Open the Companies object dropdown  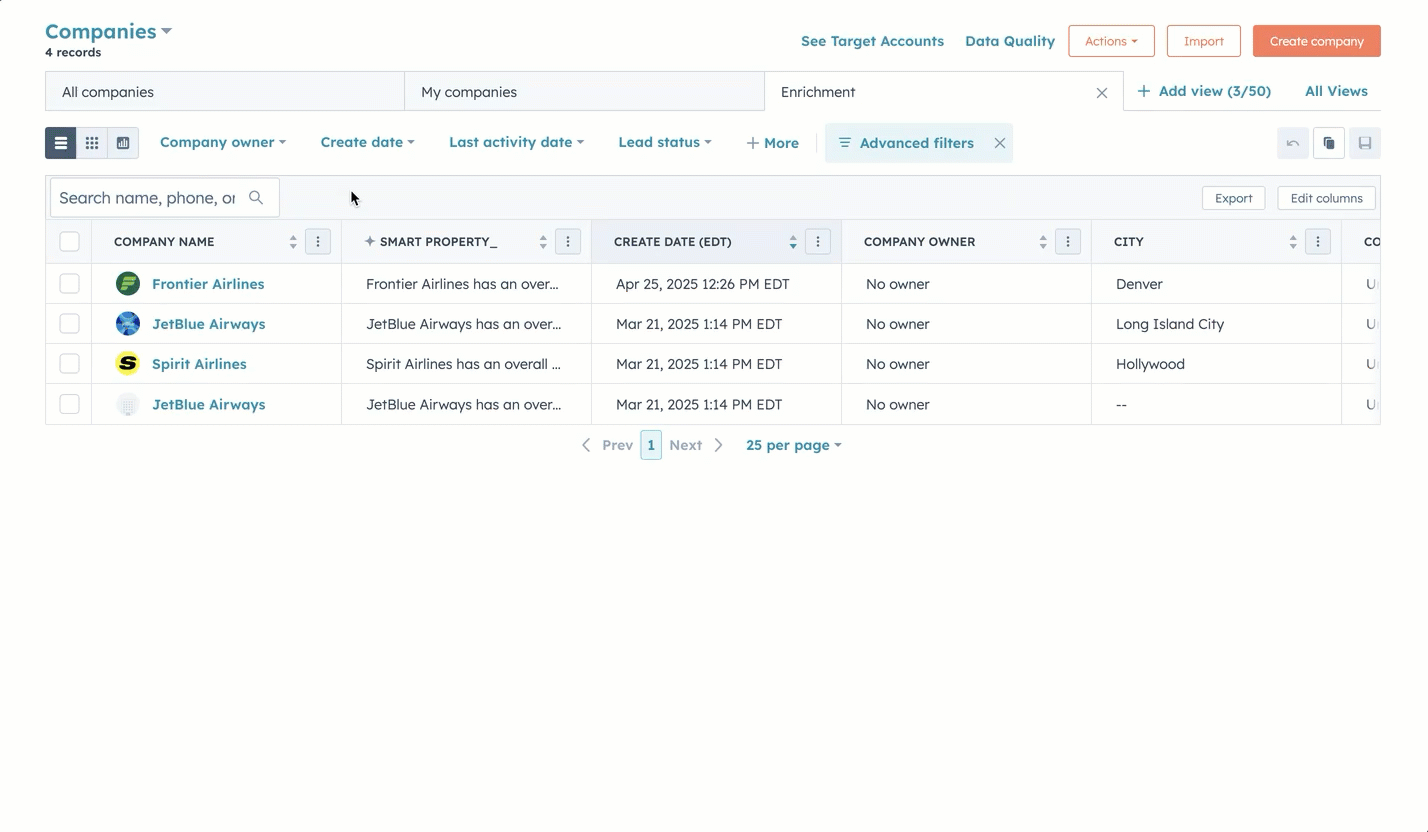[x=109, y=32]
